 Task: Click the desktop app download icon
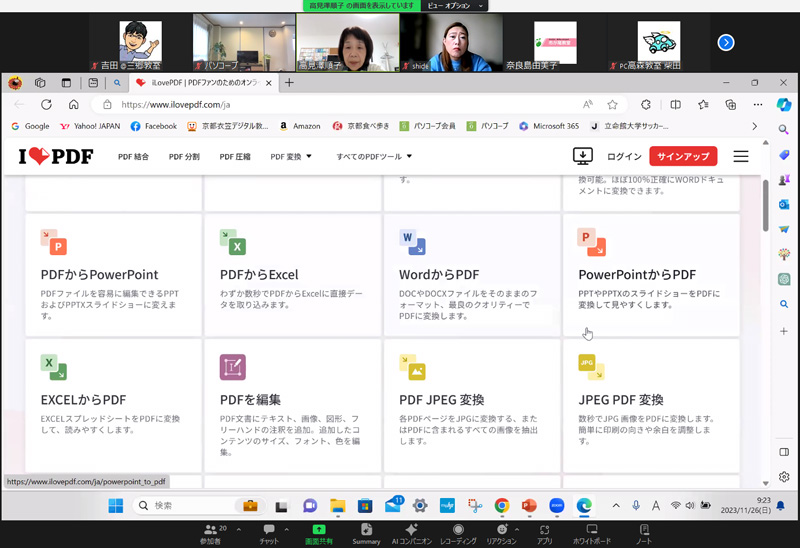[582, 156]
